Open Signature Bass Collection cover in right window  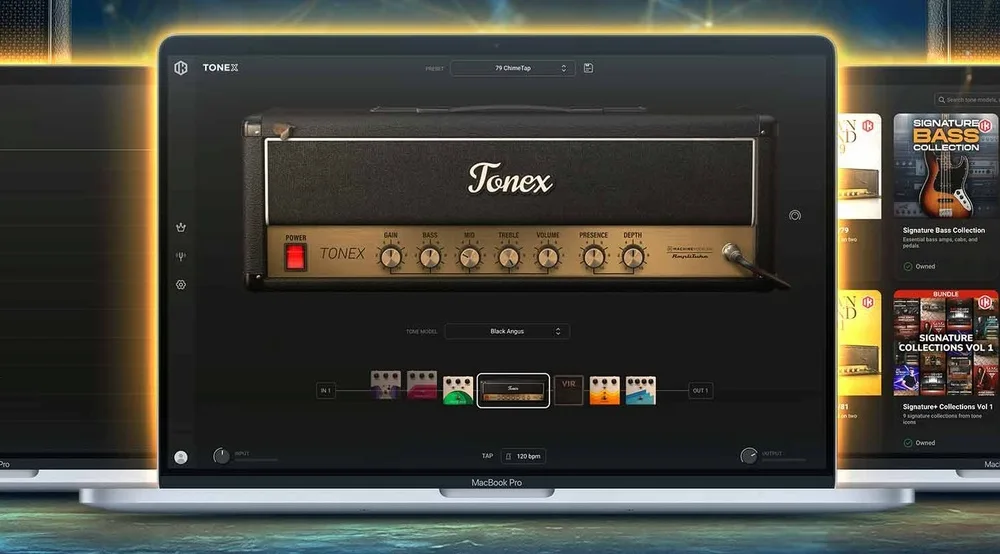tap(946, 166)
